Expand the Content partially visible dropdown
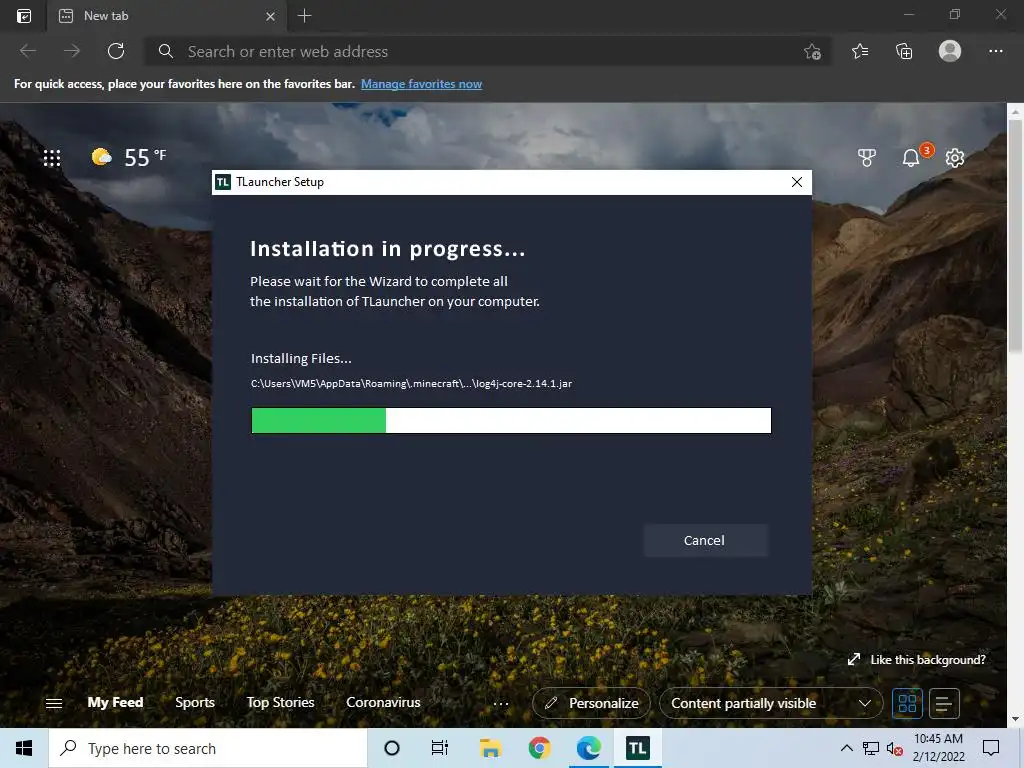 pyautogui.click(x=771, y=703)
